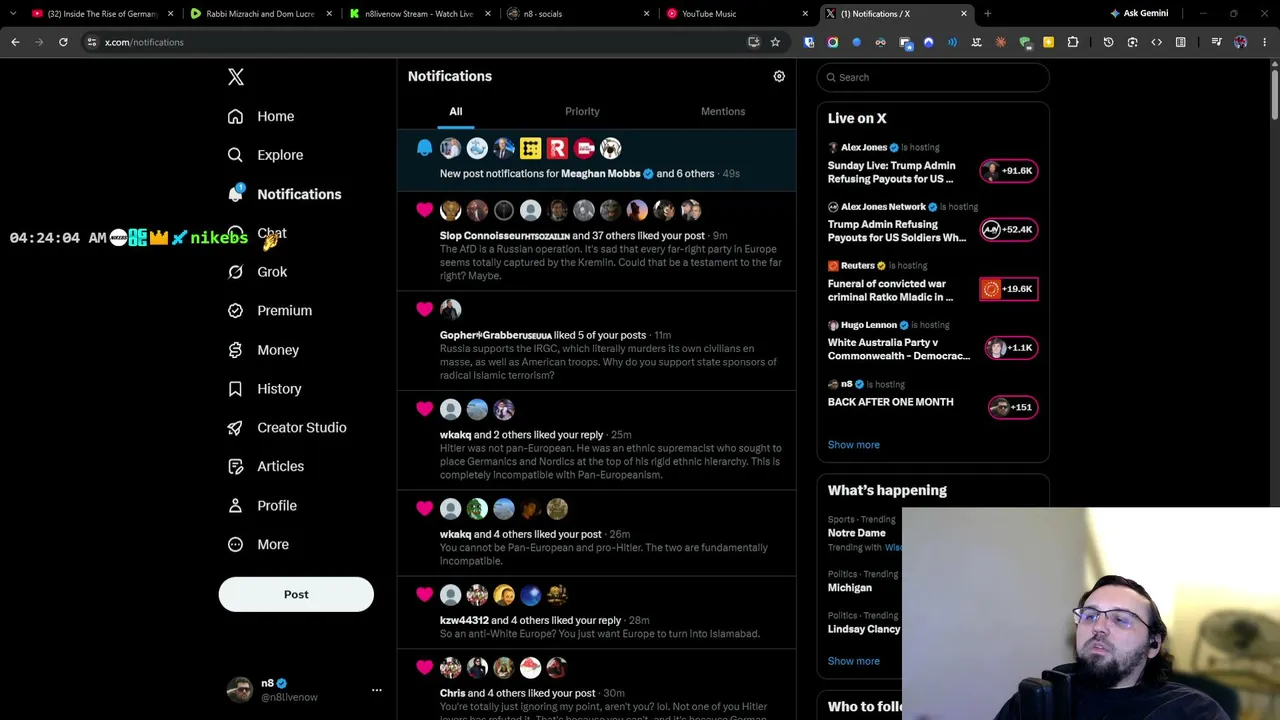Screen dimensions: 1280x720
Task: Click the site info icon in address bar
Action: pos(92,42)
